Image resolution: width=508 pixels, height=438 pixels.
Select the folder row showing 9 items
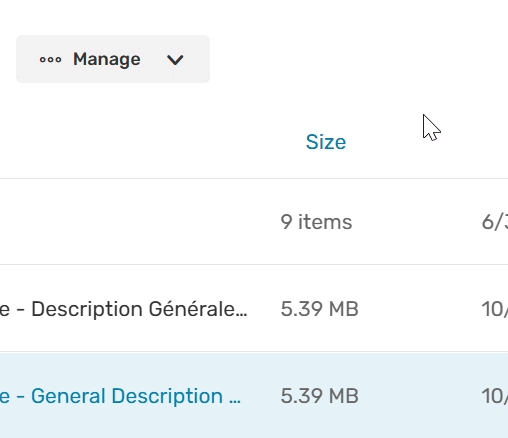[254, 222]
